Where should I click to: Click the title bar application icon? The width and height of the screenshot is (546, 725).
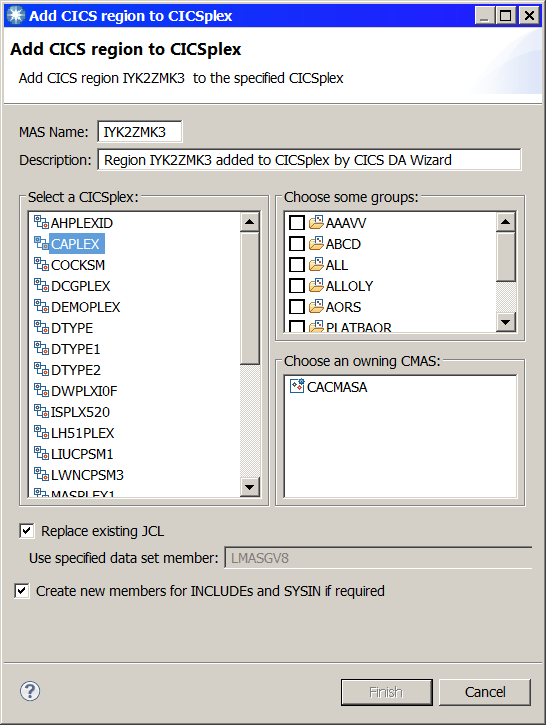pos(15,15)
